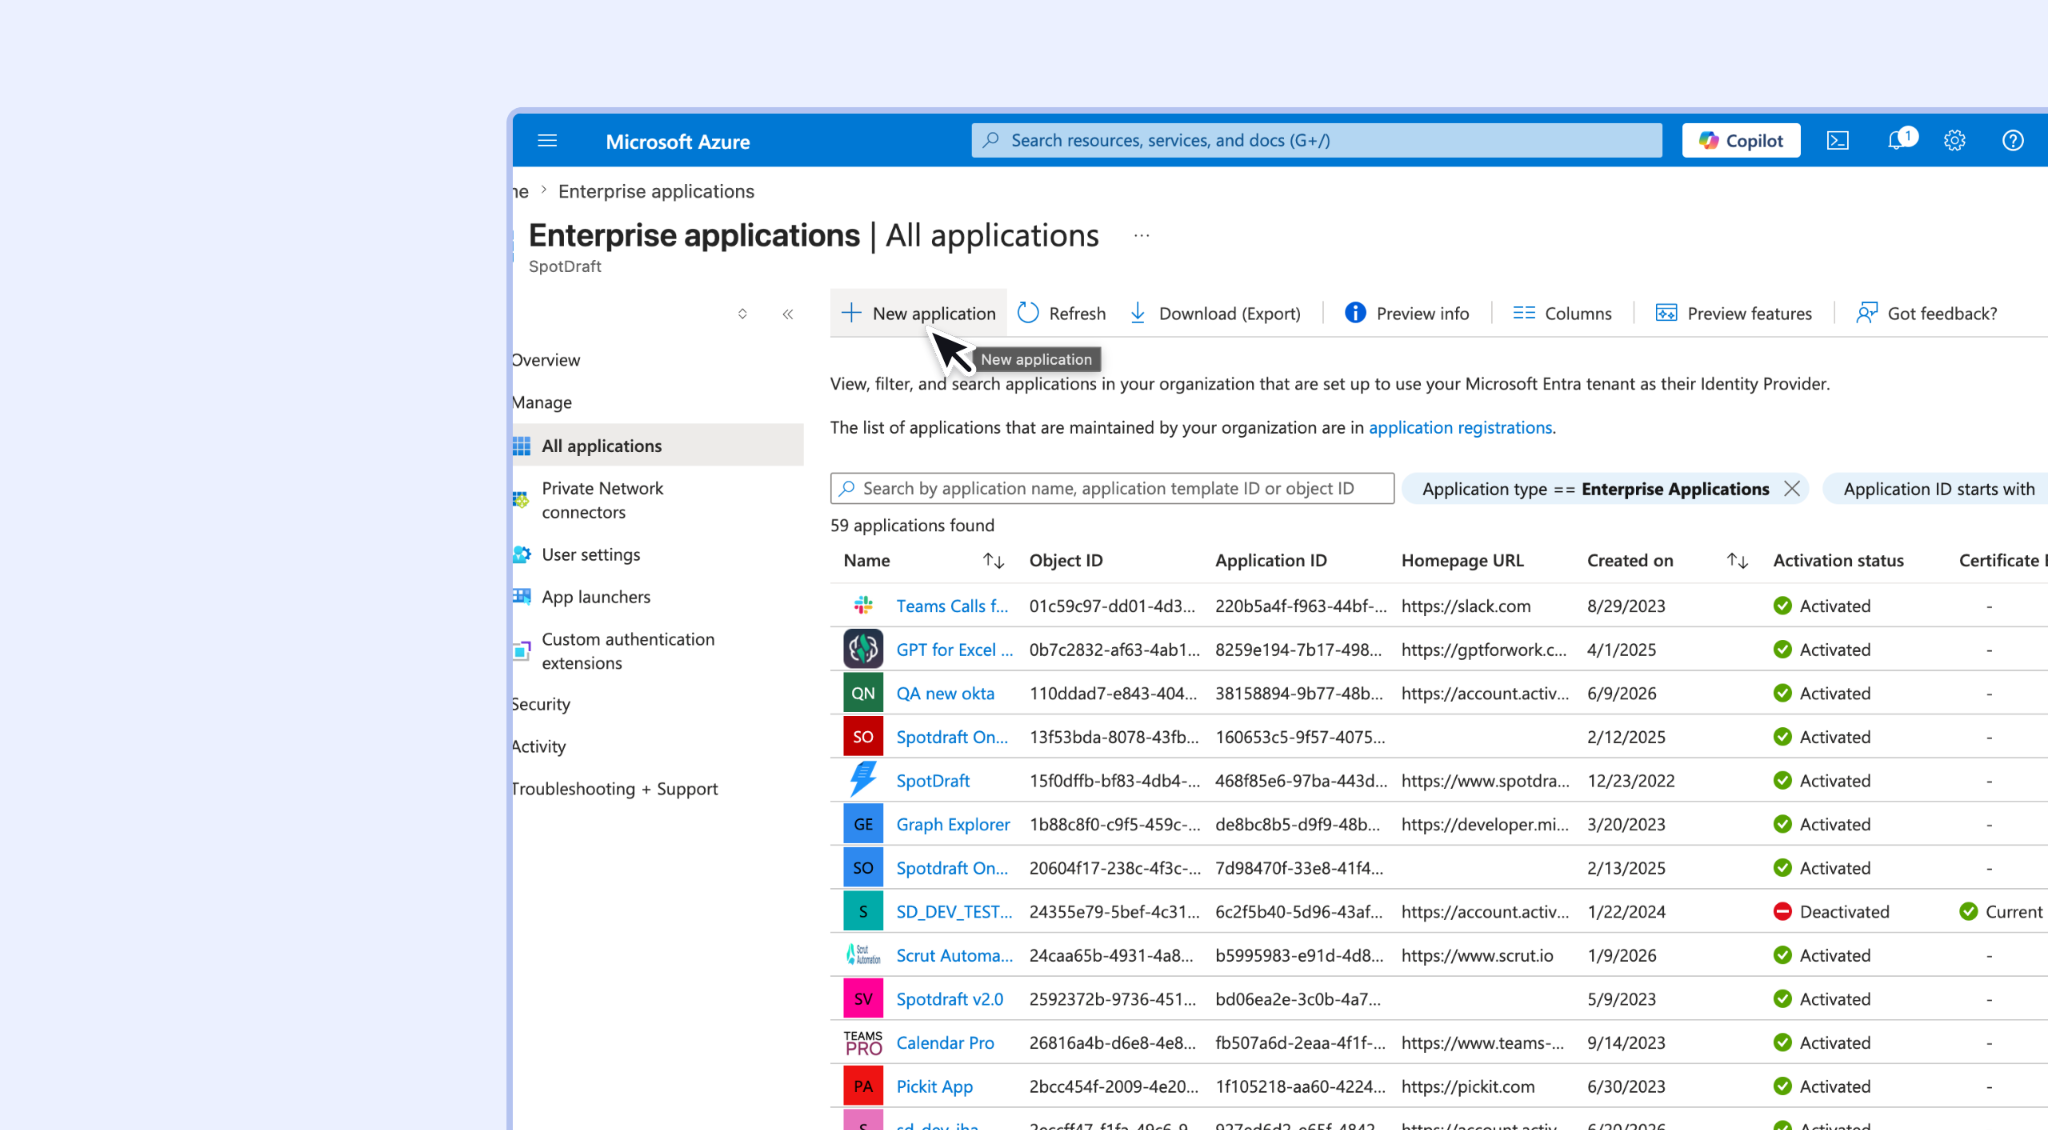Open the notifications bell
This screenshot has height=1130, width=2048.
click(x=1899, y=140)
